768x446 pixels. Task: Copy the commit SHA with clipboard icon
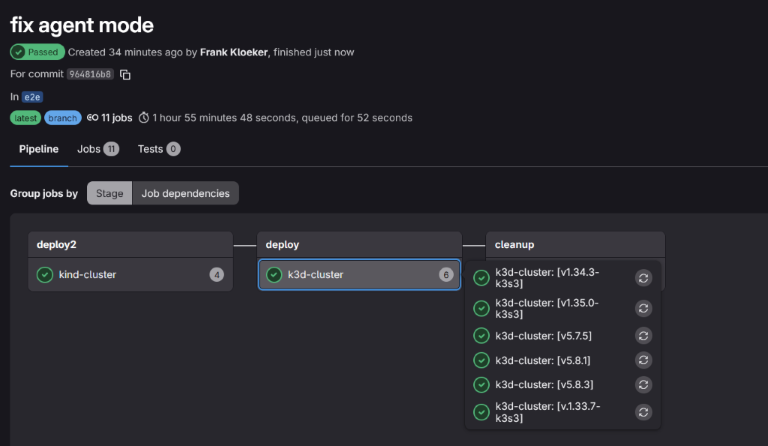coord(126,74)
